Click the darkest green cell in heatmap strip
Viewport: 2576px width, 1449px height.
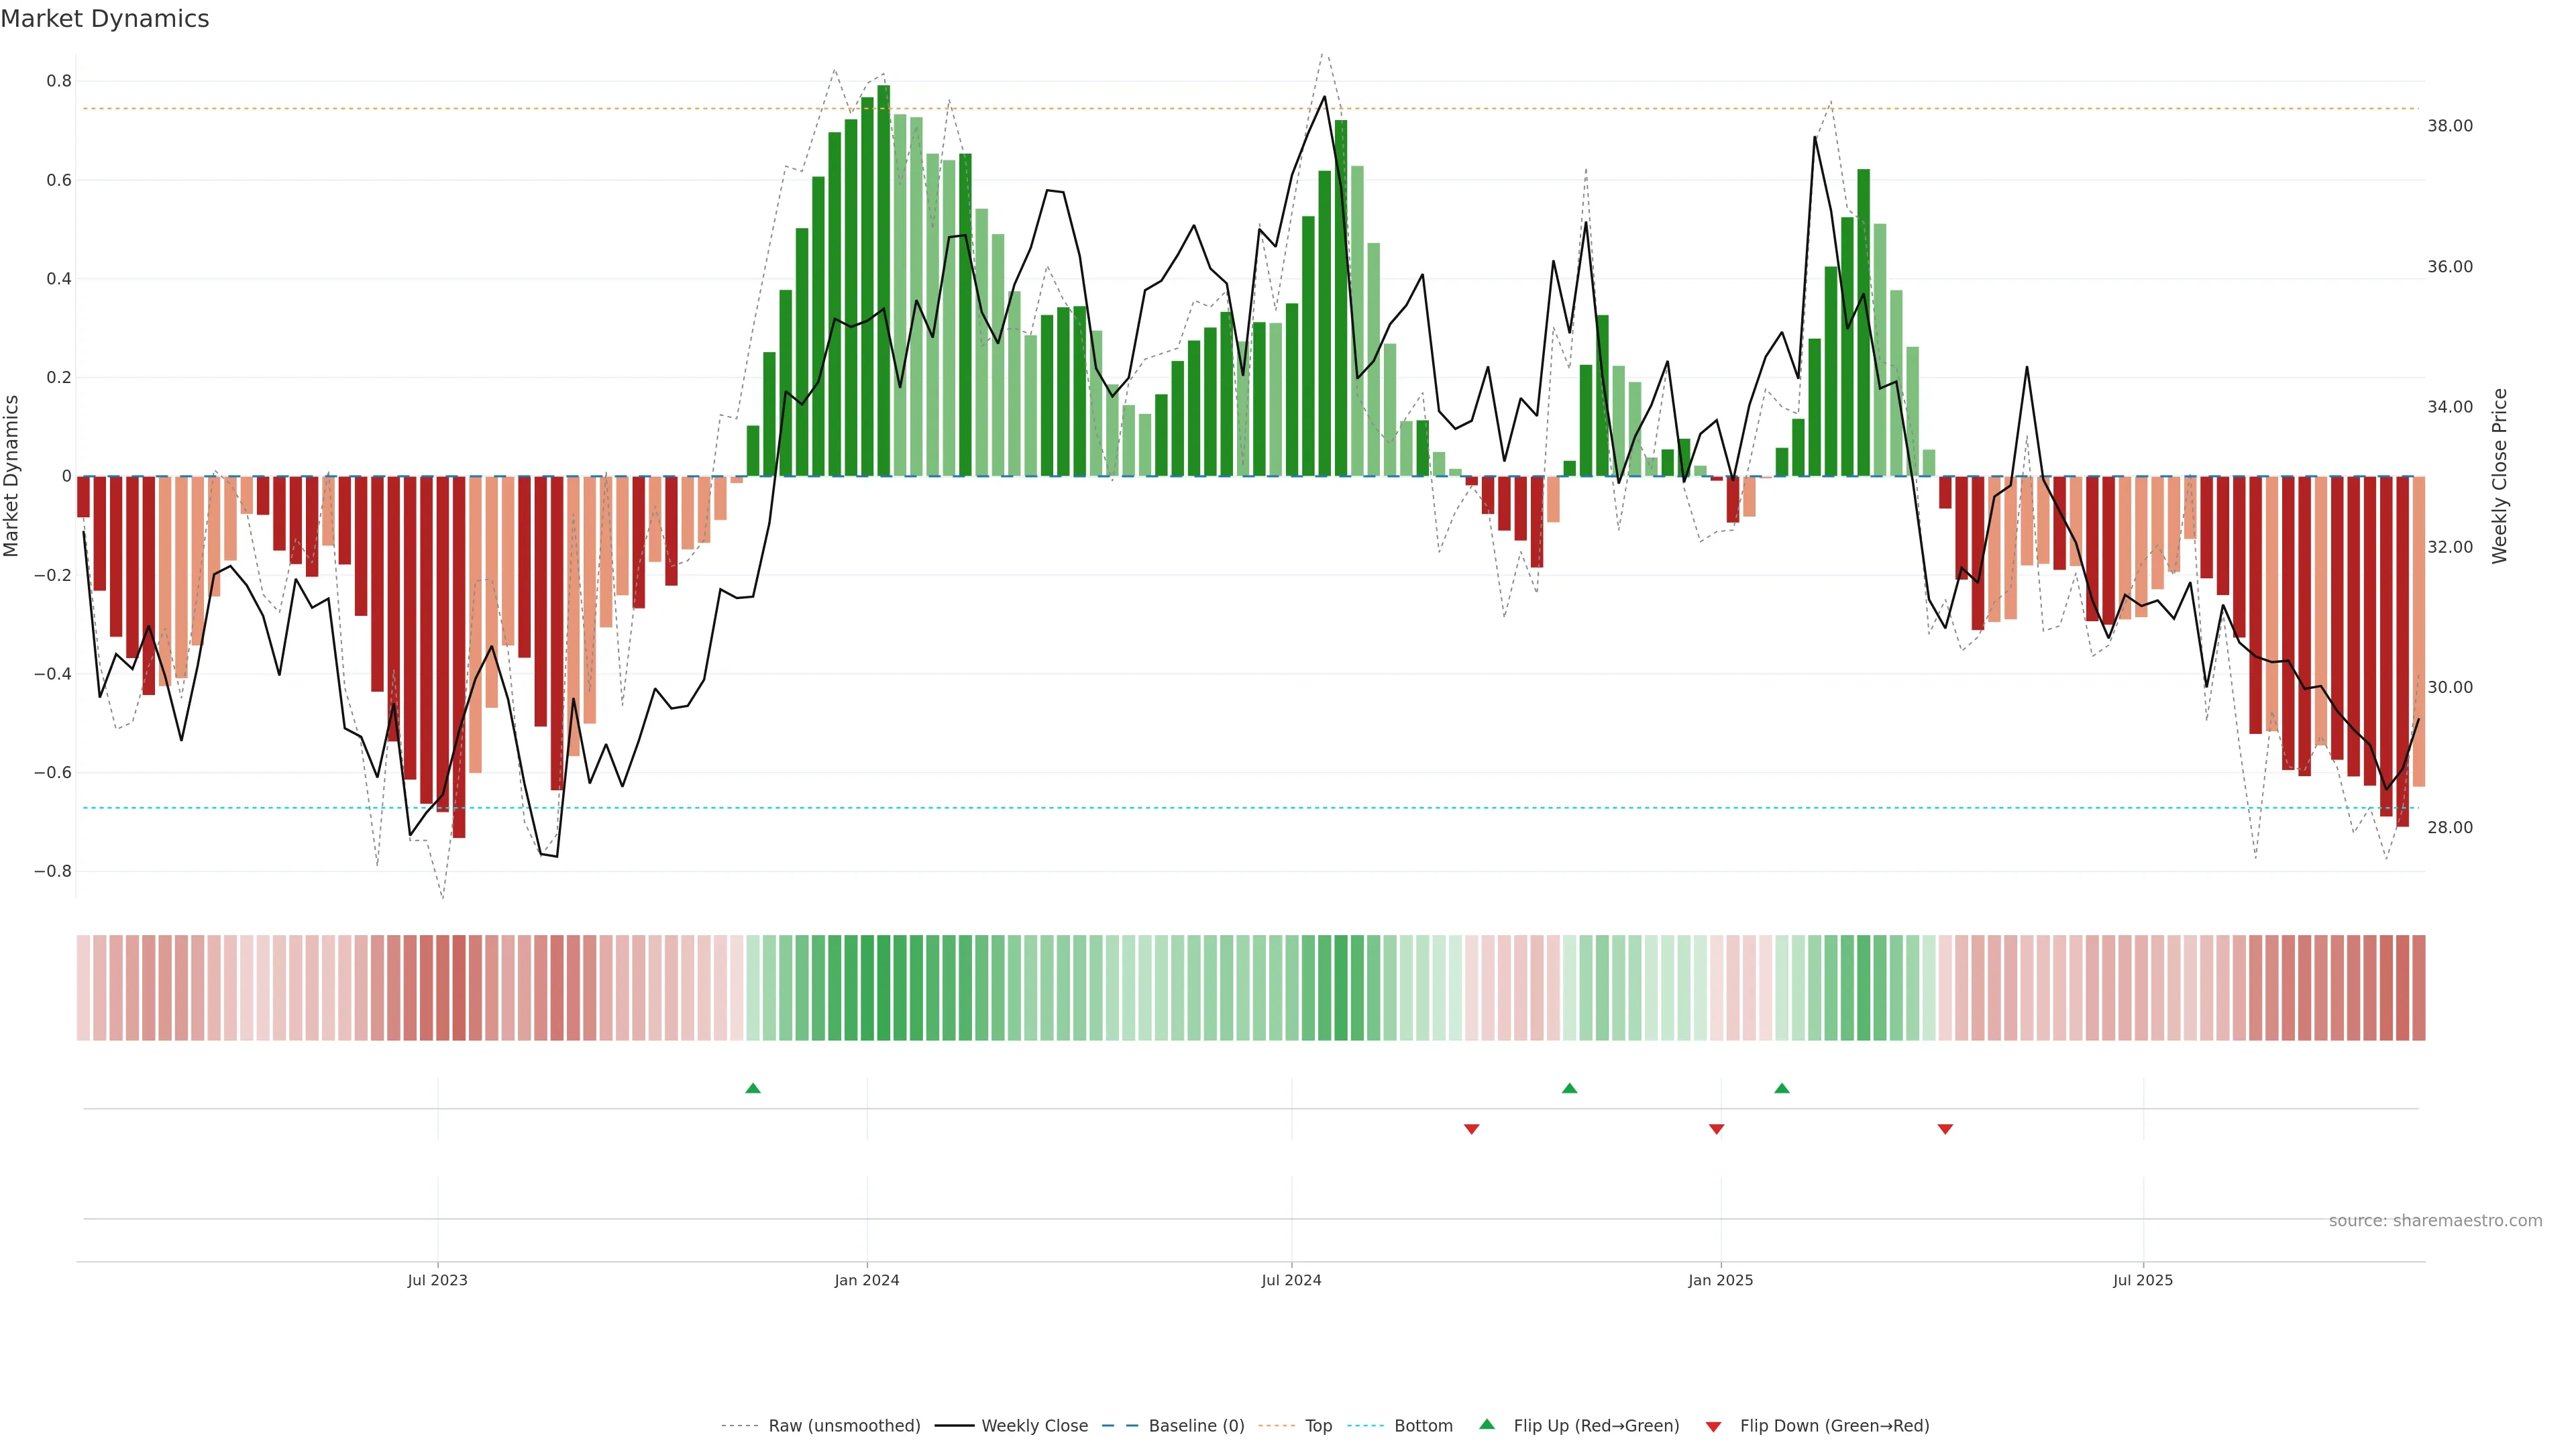[x=883, y=988]
